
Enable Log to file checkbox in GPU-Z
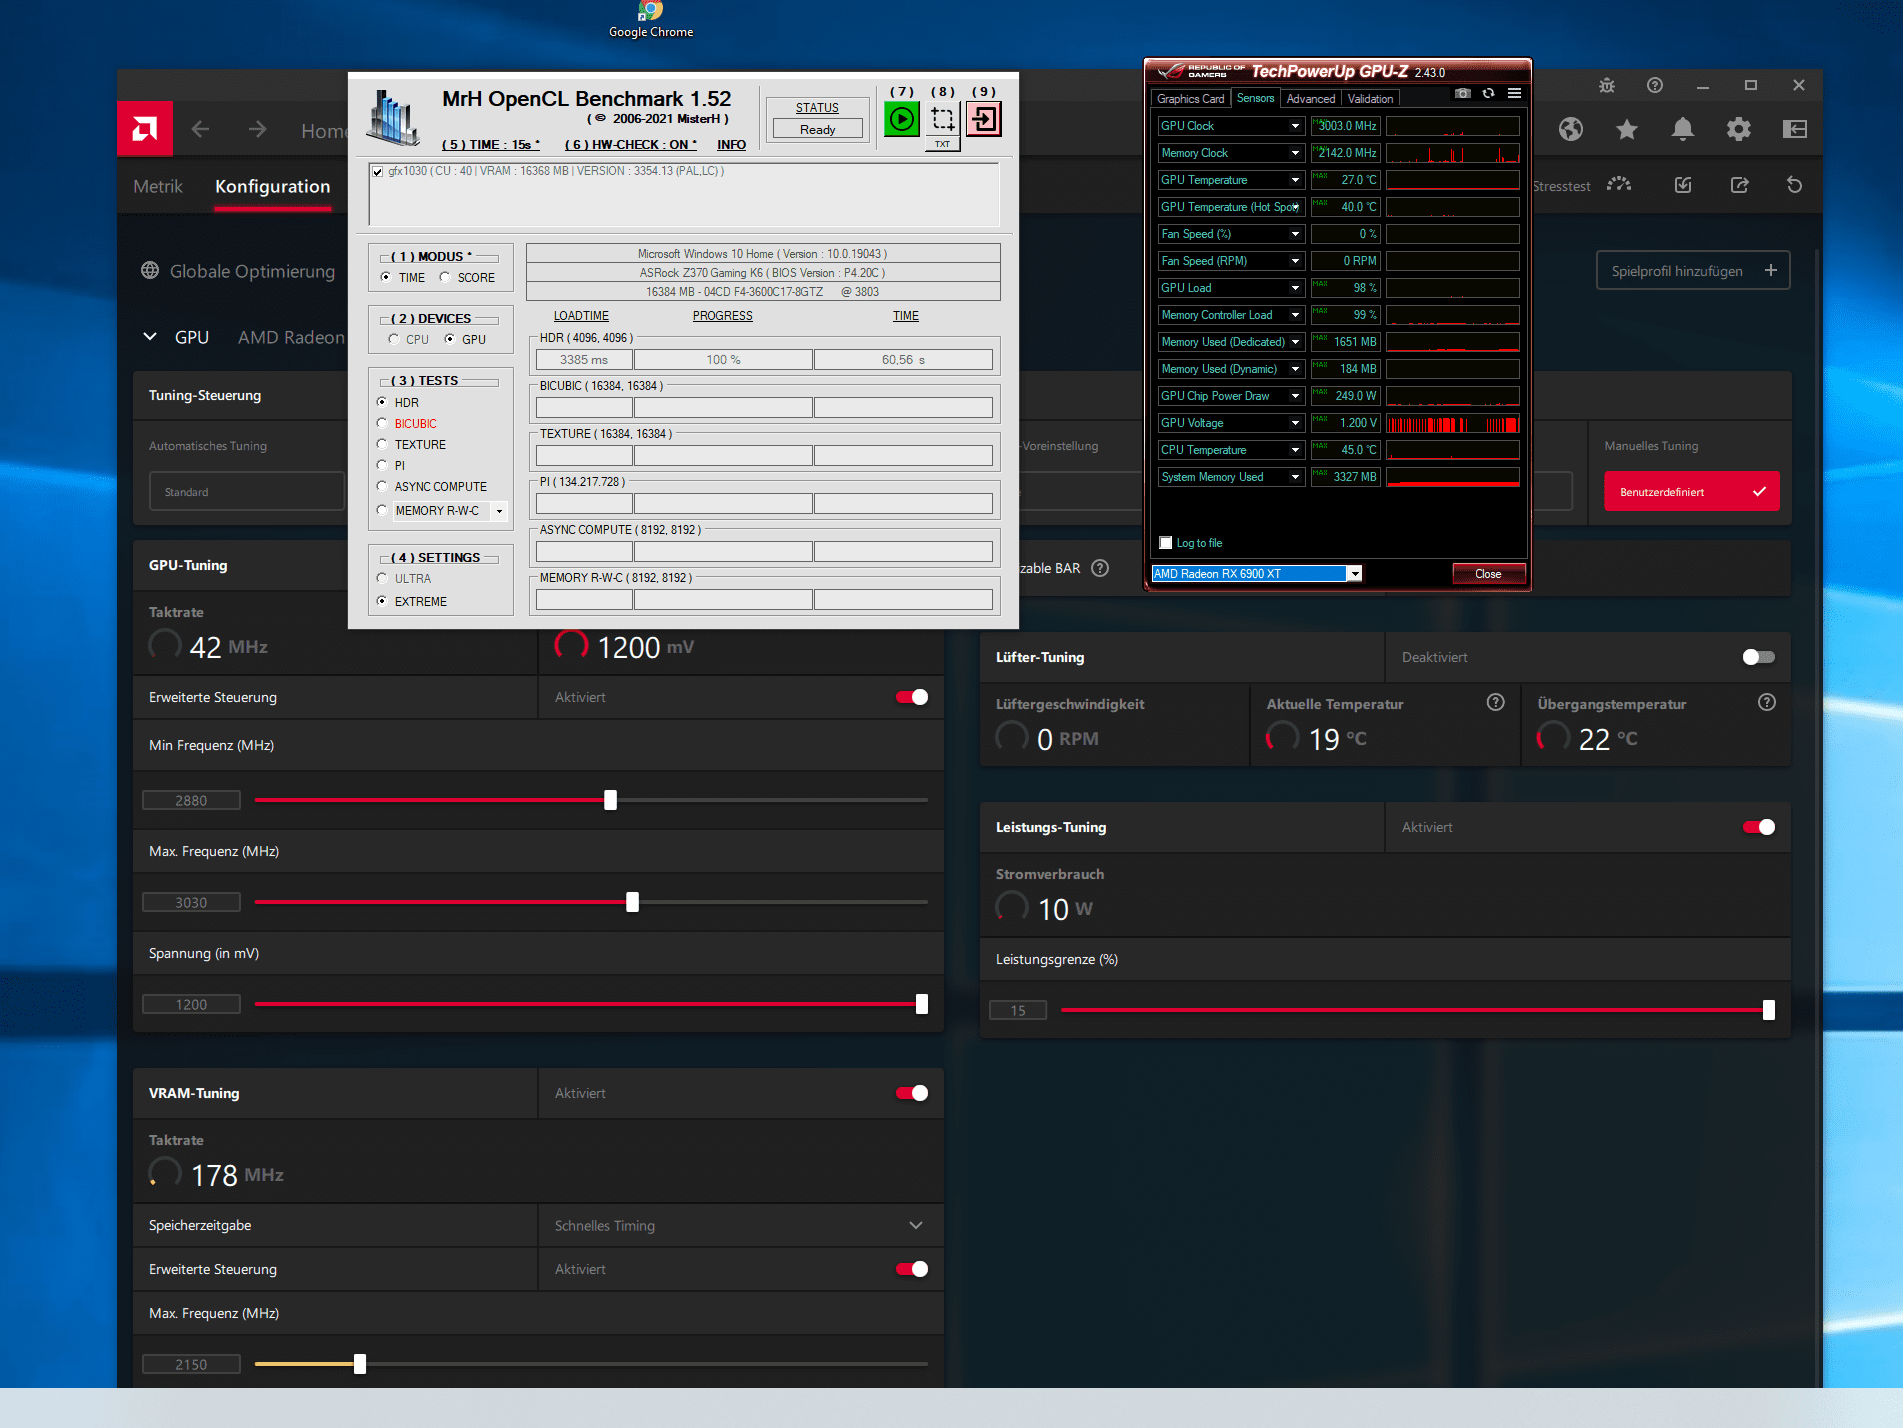[1165, 543]
